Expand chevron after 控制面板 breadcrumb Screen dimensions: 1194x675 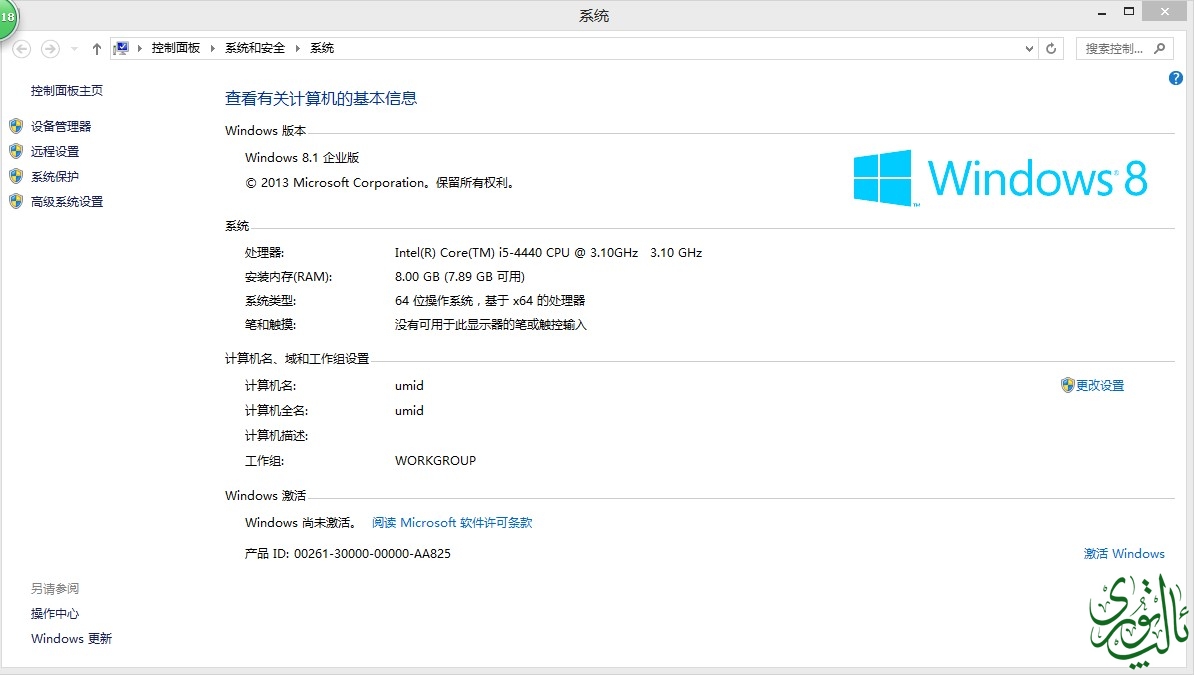tap(212, 48)
